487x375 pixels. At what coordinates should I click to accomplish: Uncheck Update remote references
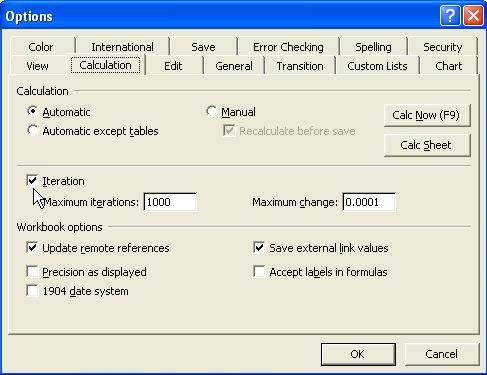click(x=32, y=248)
